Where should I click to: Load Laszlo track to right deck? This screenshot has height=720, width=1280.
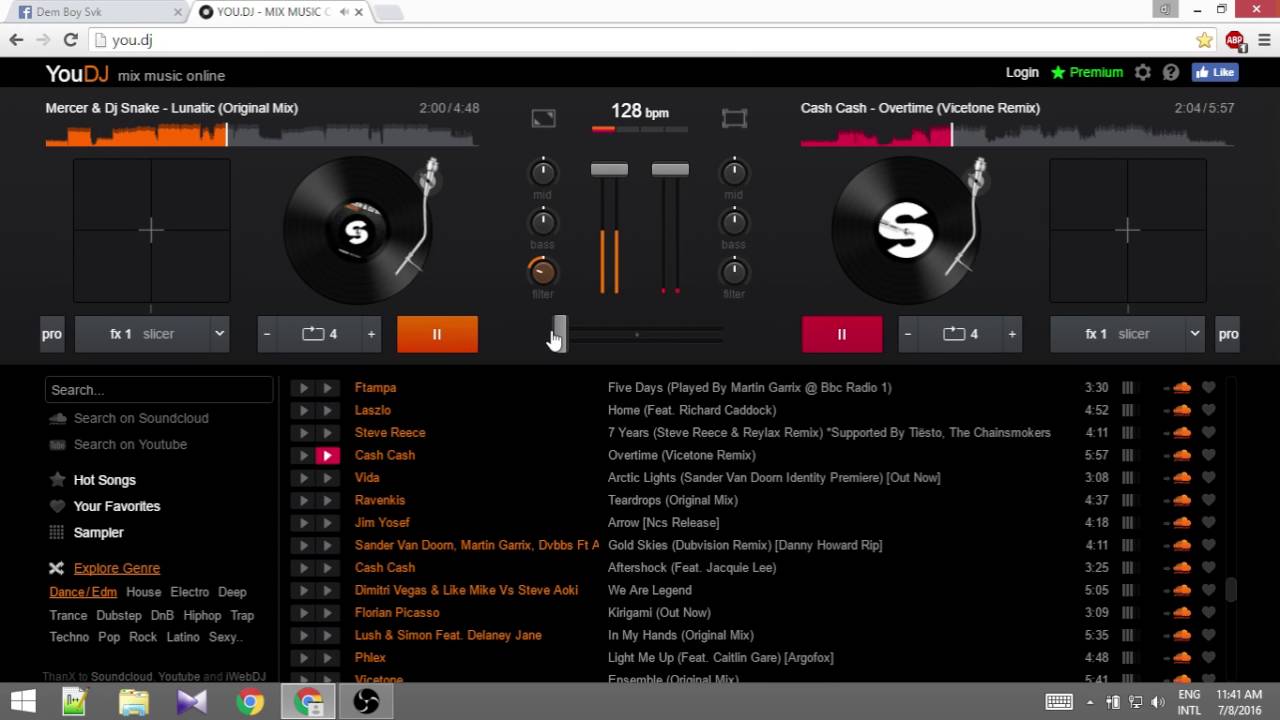[x=327, y=410]
